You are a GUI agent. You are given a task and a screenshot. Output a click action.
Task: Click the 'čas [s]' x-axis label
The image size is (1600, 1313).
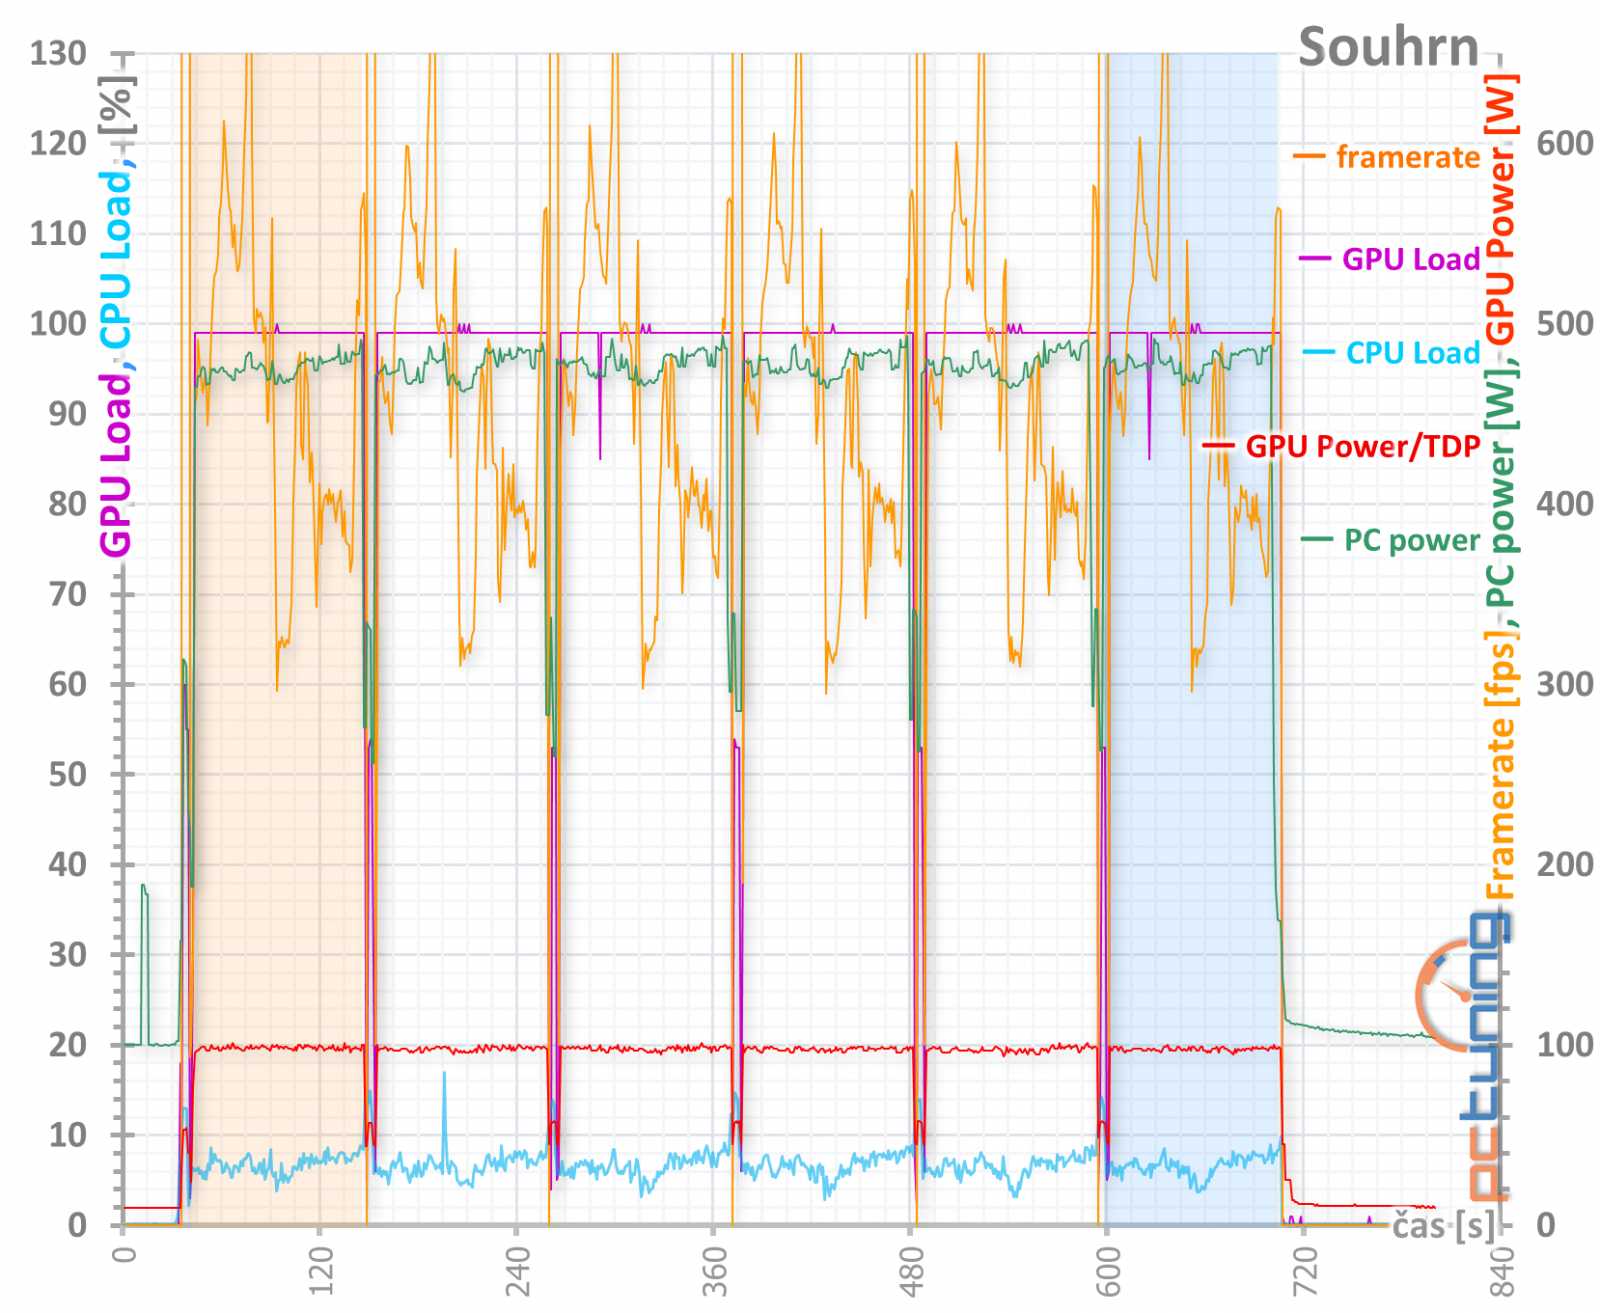tap(1445, 1224)
